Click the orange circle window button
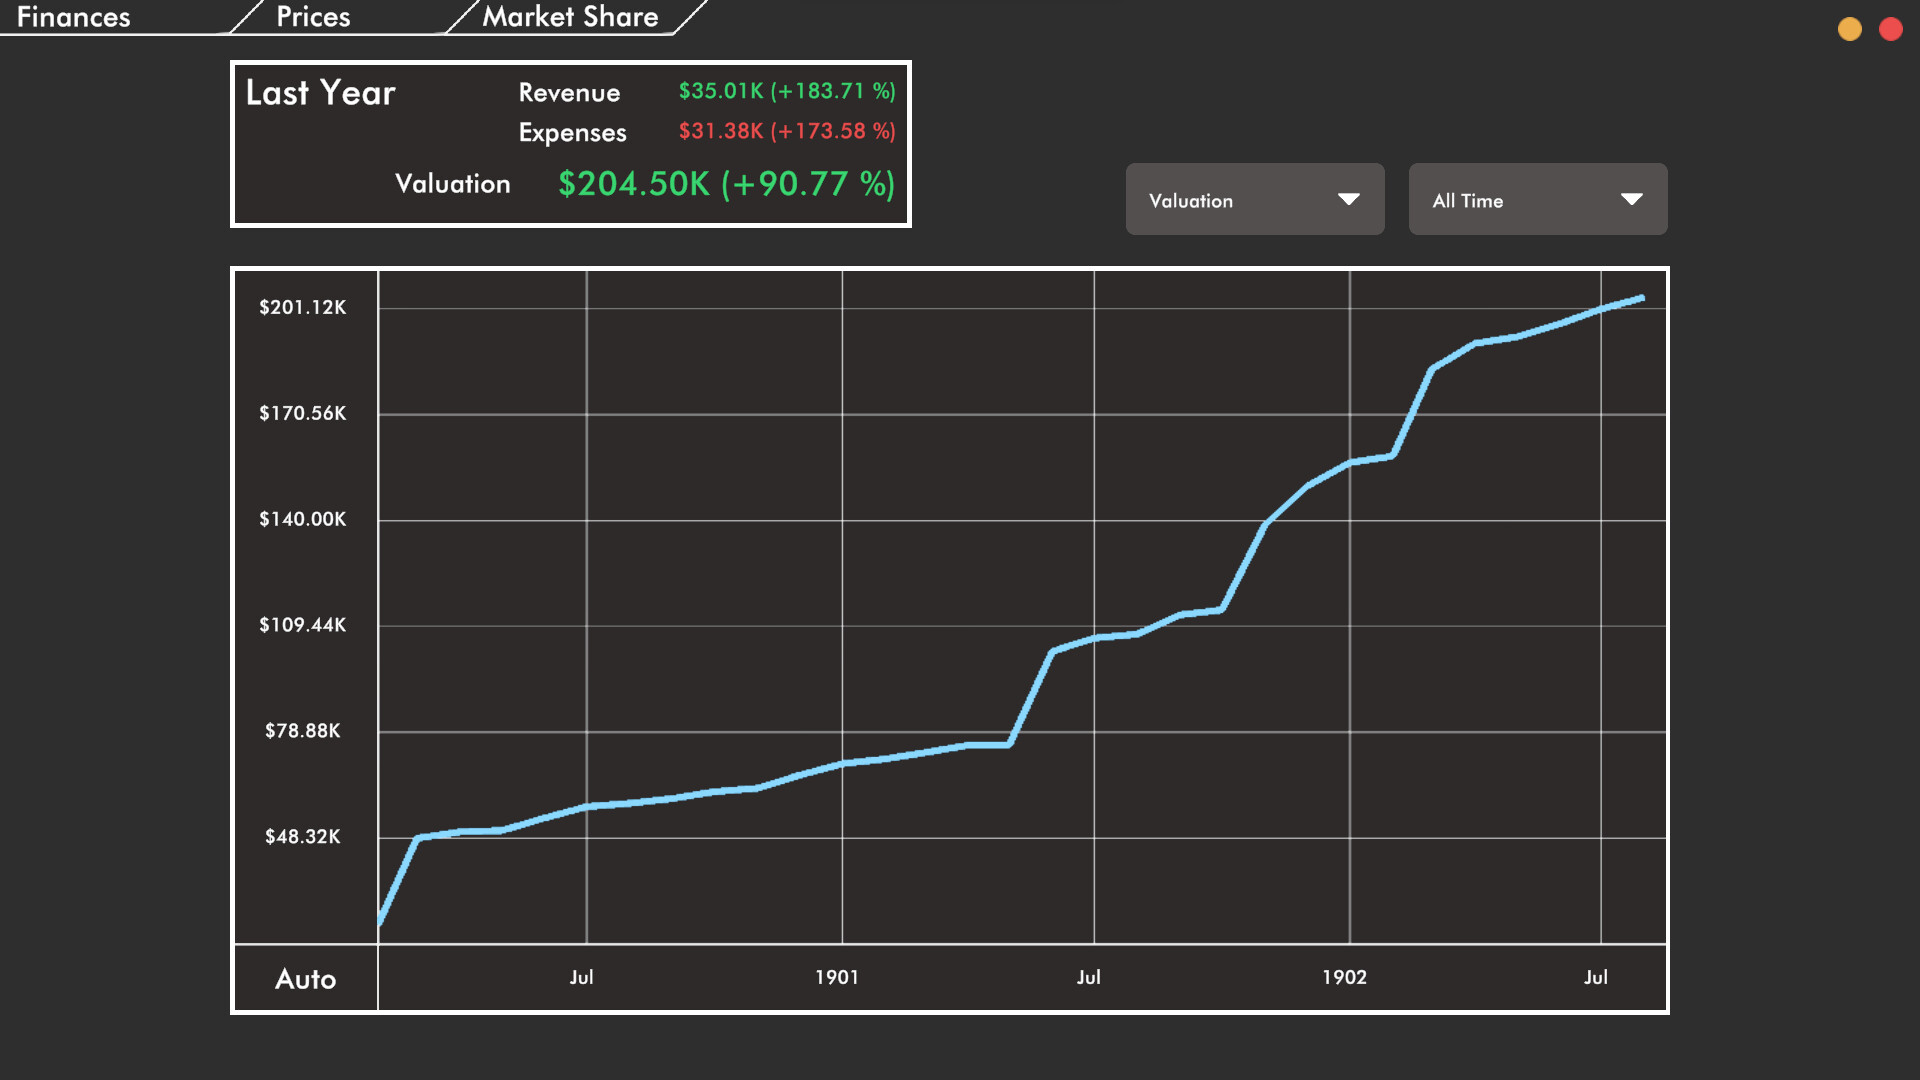The height and width of the screenshot is (1080, 1920). coord(1850,29)
